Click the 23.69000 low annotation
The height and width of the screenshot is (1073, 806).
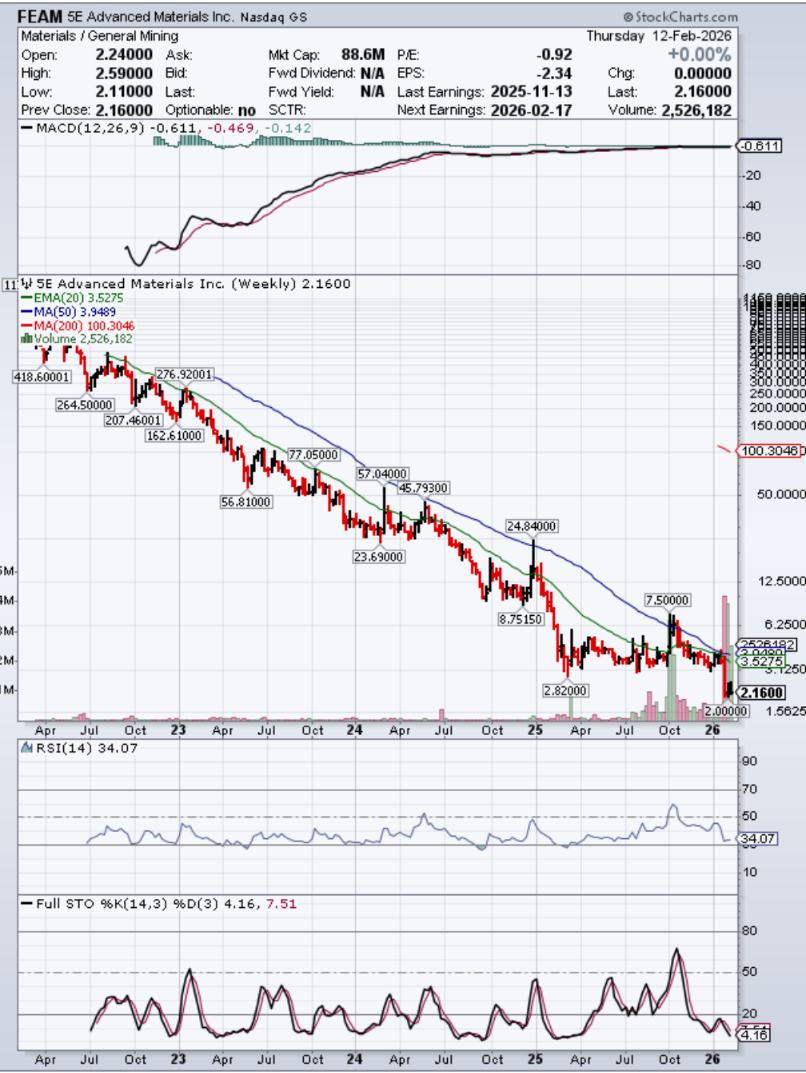pyautogui.click(x=379, y=556)
